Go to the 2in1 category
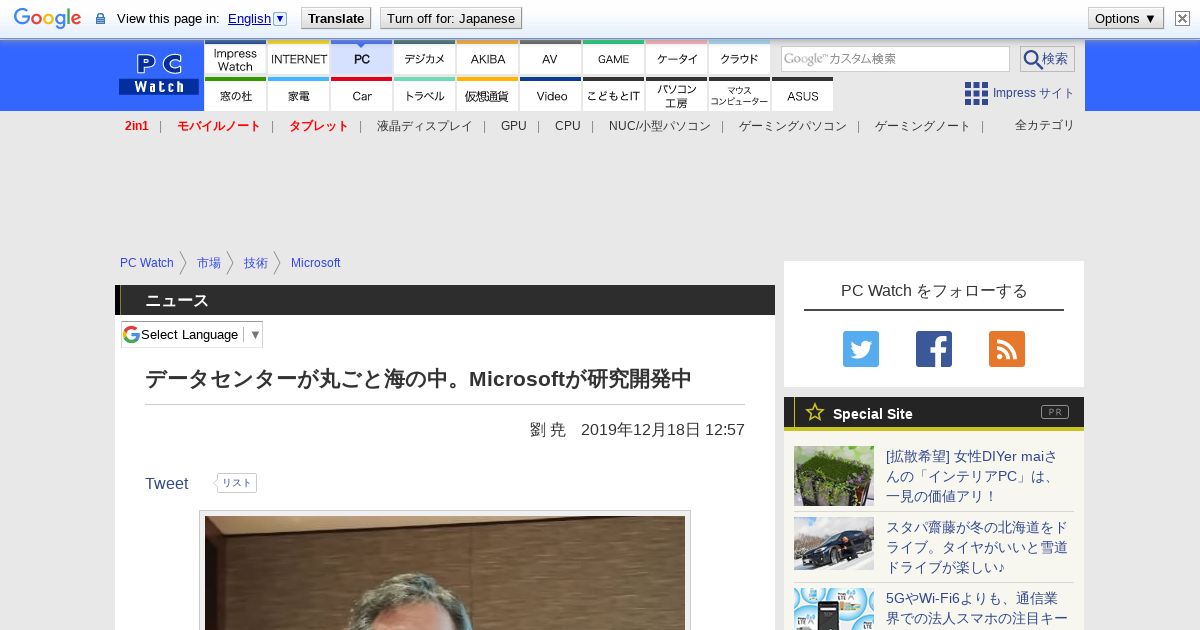 click(137, 126)
